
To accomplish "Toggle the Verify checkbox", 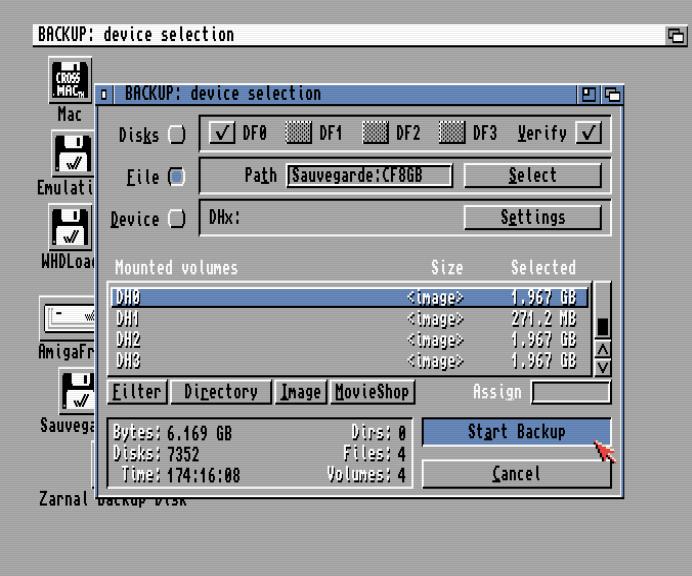I will [x=598, y=135].
